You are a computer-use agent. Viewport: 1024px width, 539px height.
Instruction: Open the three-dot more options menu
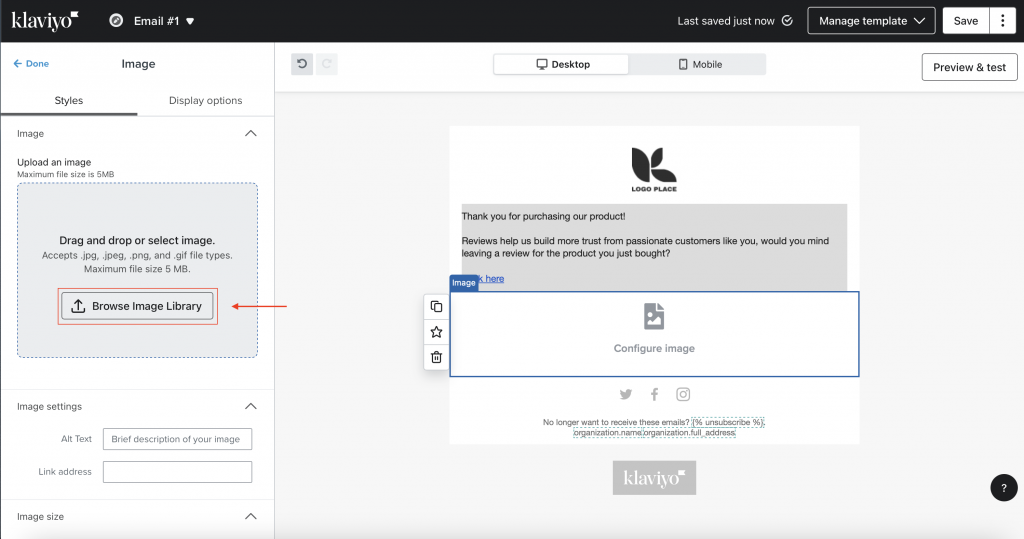click(1002, 21)
